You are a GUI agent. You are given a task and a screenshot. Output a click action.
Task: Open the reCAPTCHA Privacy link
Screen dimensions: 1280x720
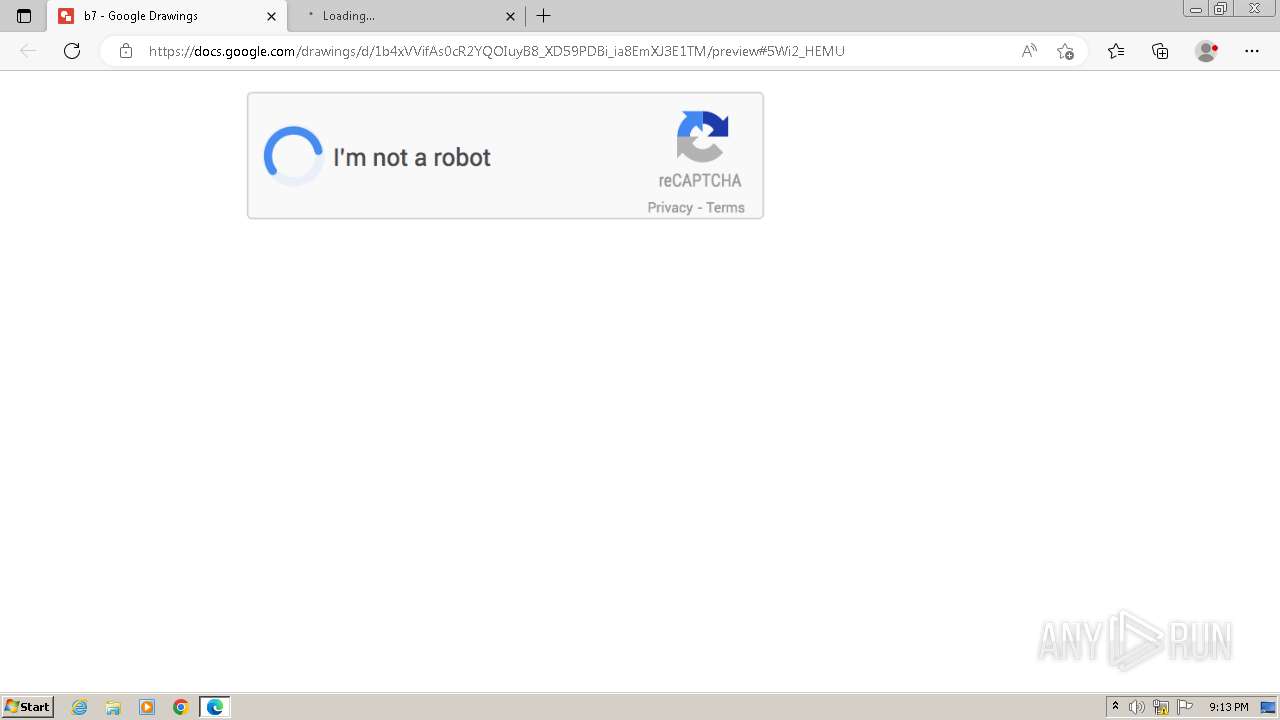pos(670,208)
